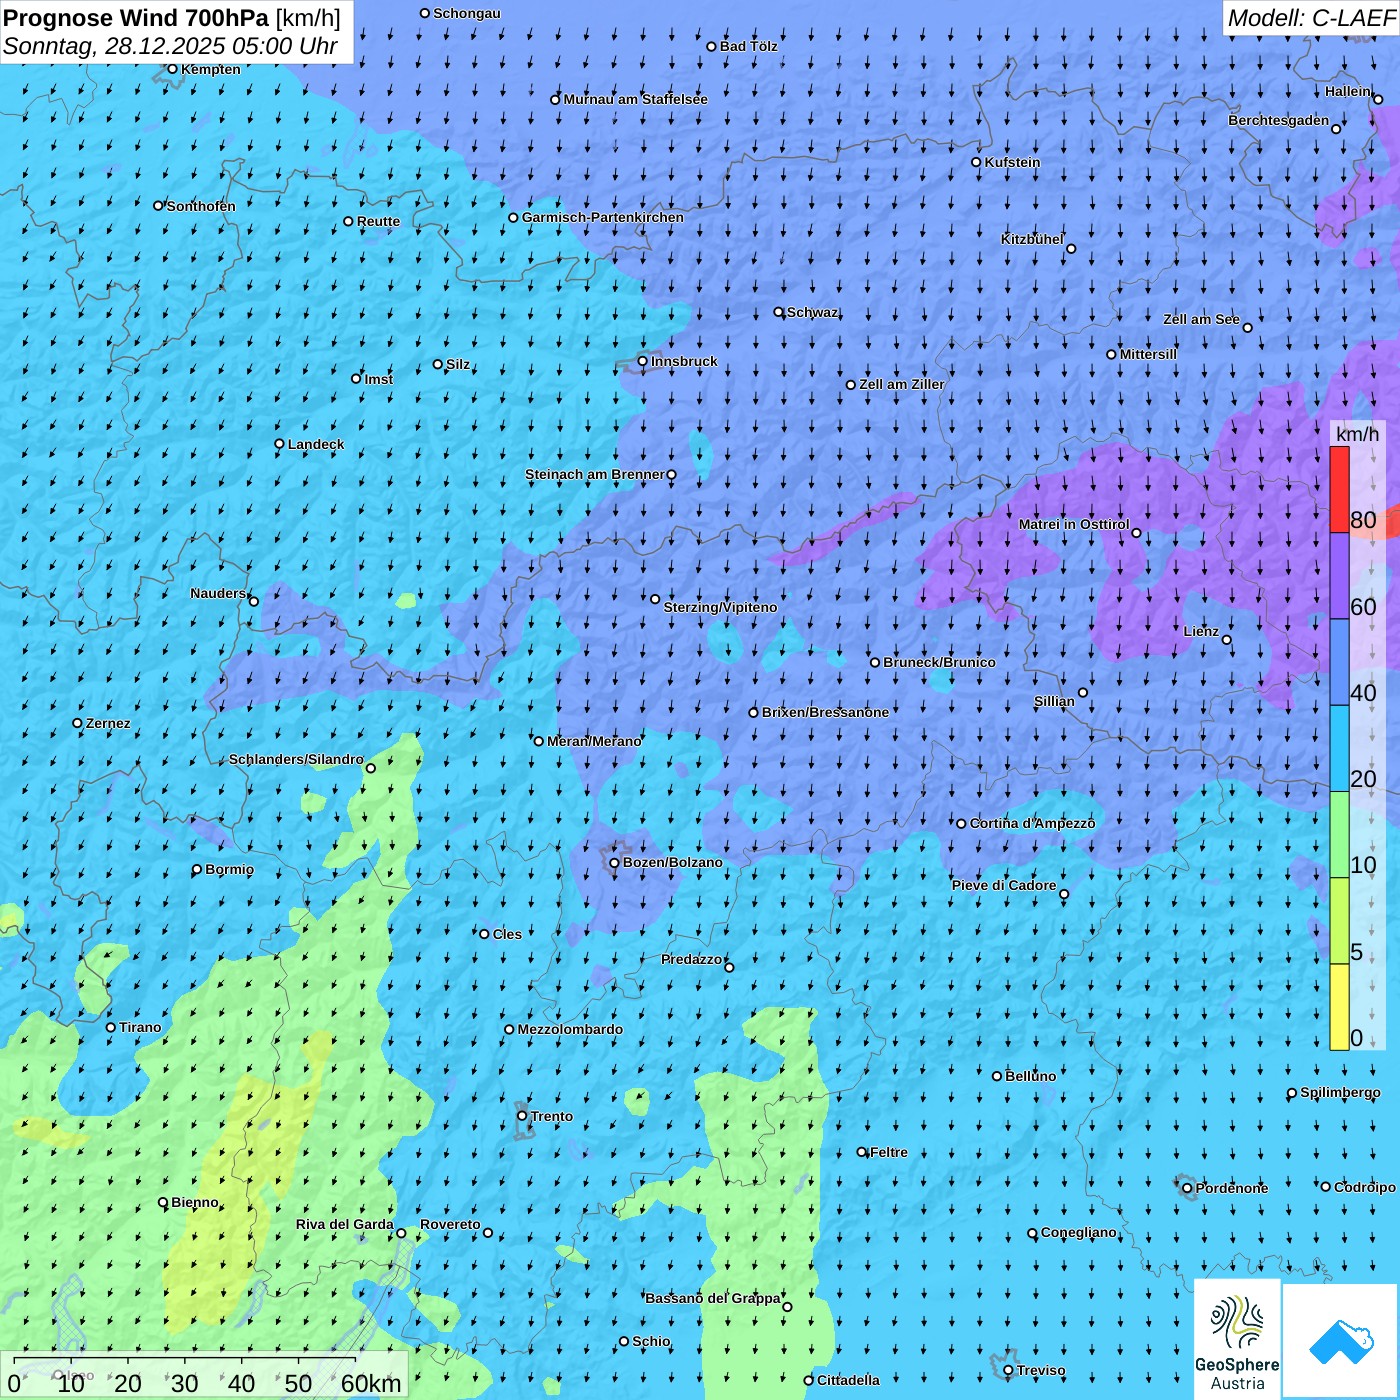
Task: Click the Zell am Ziller label
Action: [902, 384]
